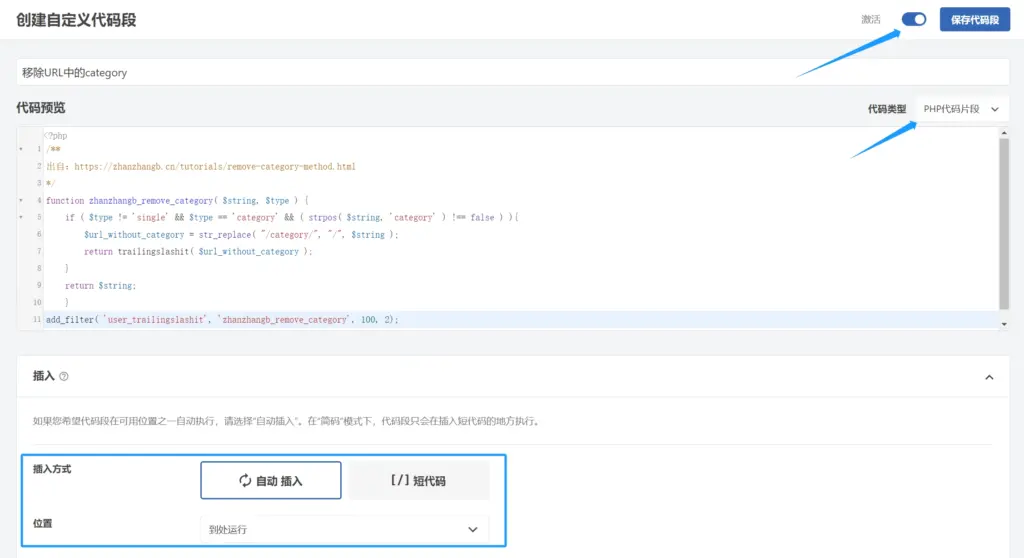Click the add_filter code on line 11
The image size is (1024, 558).
pyautogui.click(x=222, y=320)
